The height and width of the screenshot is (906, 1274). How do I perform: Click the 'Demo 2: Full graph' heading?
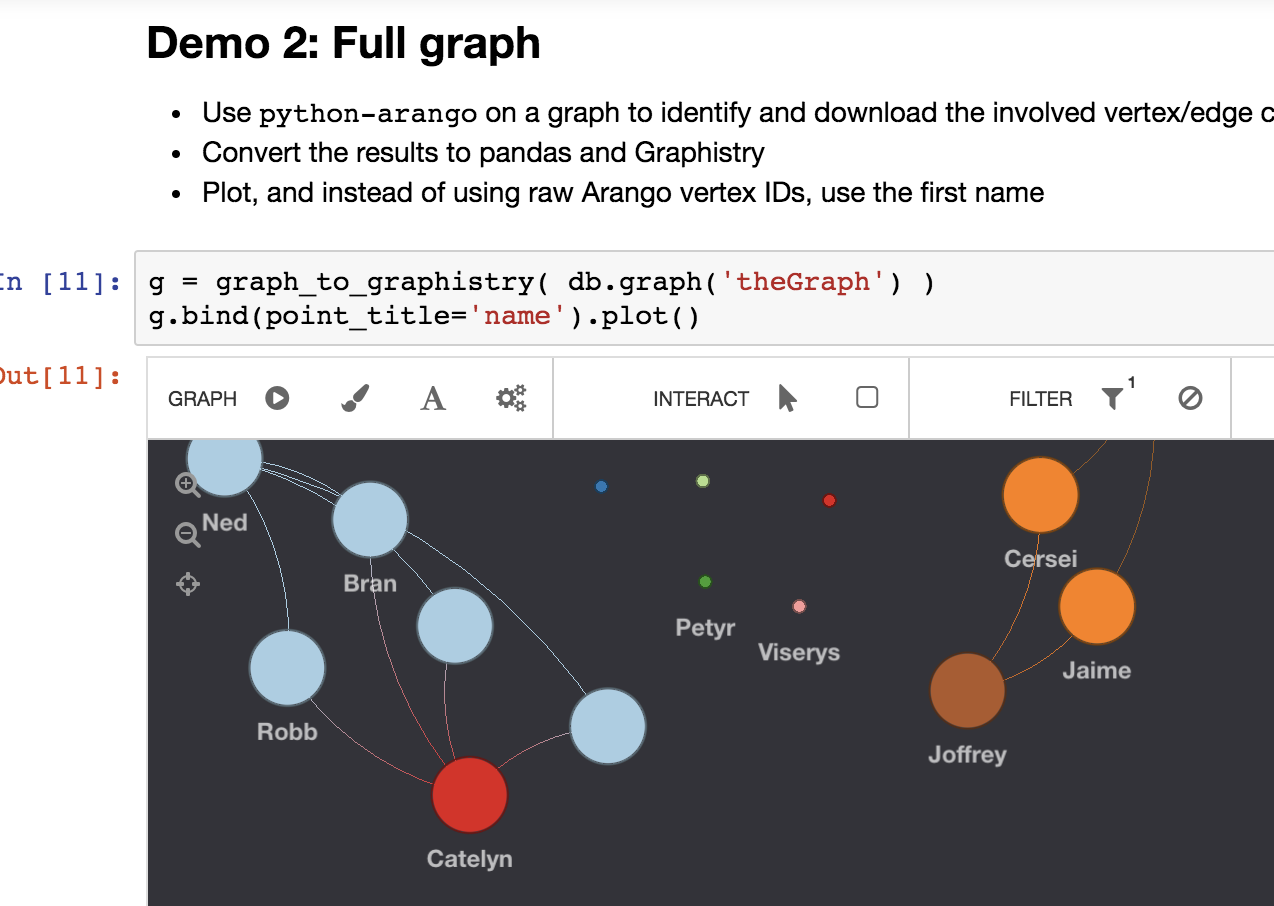pos(344,44)
